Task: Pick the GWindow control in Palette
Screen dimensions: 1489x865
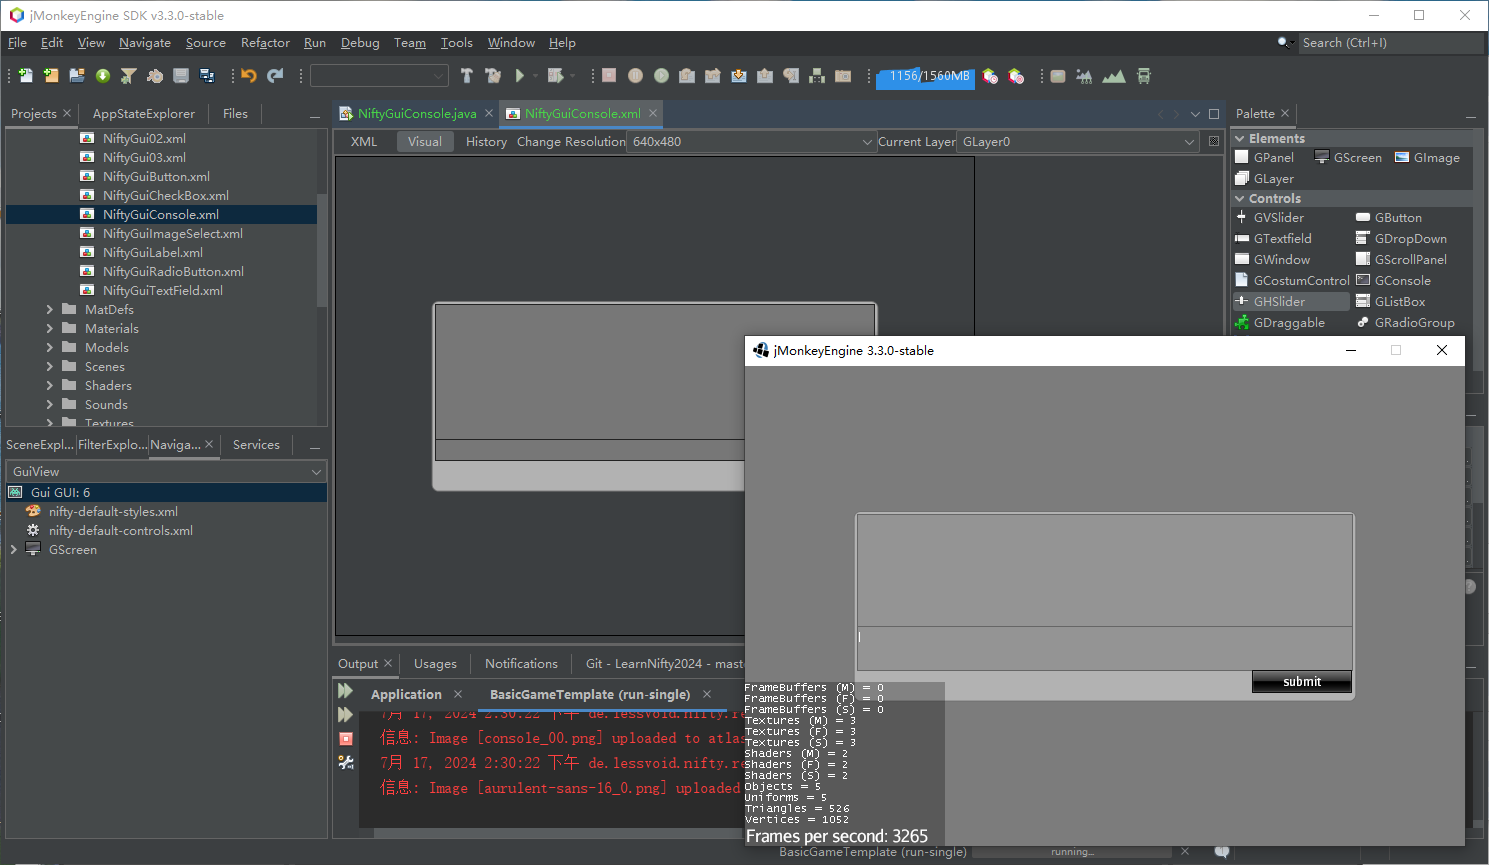Action: [1272, 260]
